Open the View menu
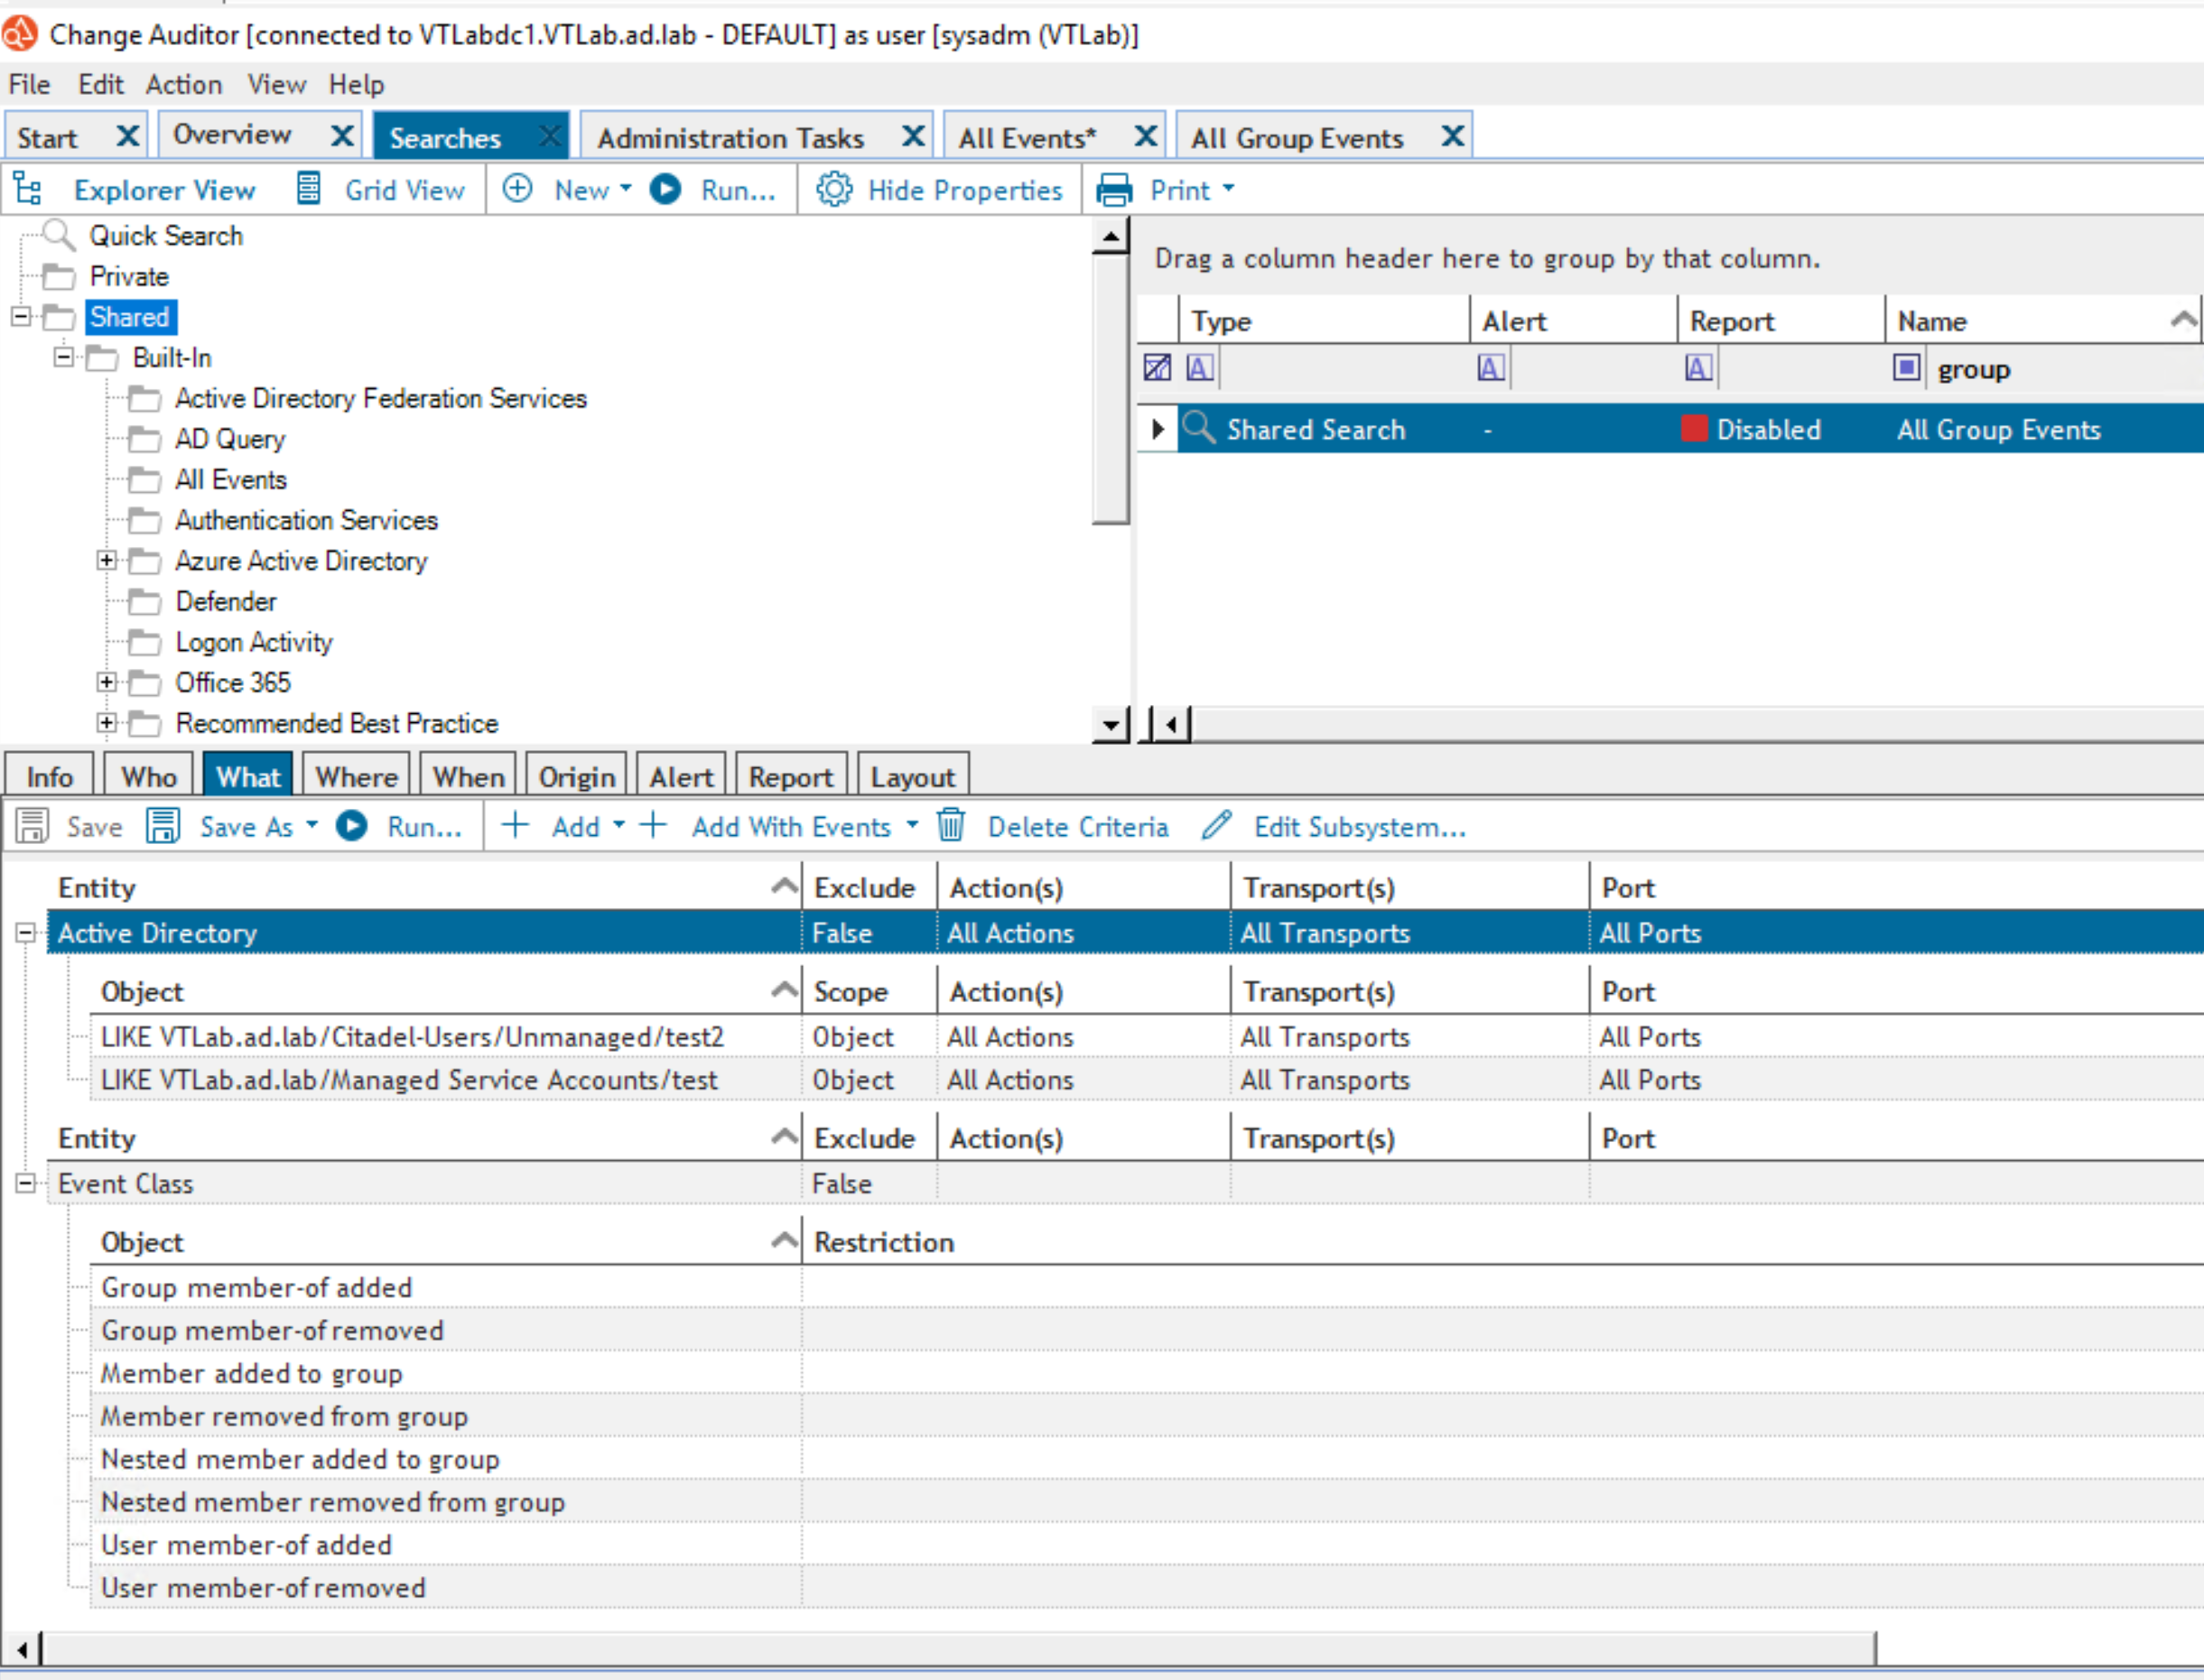The width and height of the screenshot is (2204, 1680). [x=277, y=84]
